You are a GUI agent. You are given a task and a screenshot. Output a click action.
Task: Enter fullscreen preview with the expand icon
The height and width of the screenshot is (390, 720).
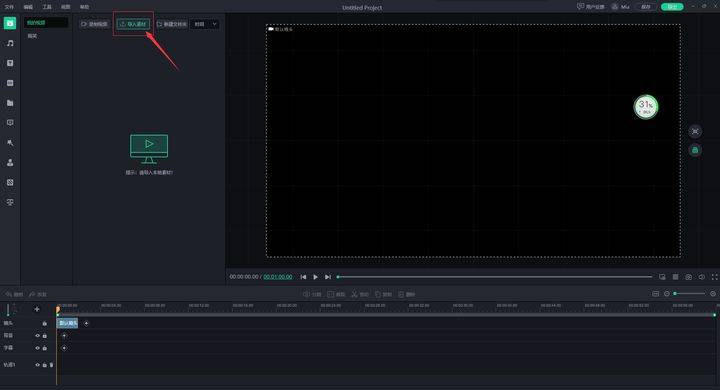714,277
